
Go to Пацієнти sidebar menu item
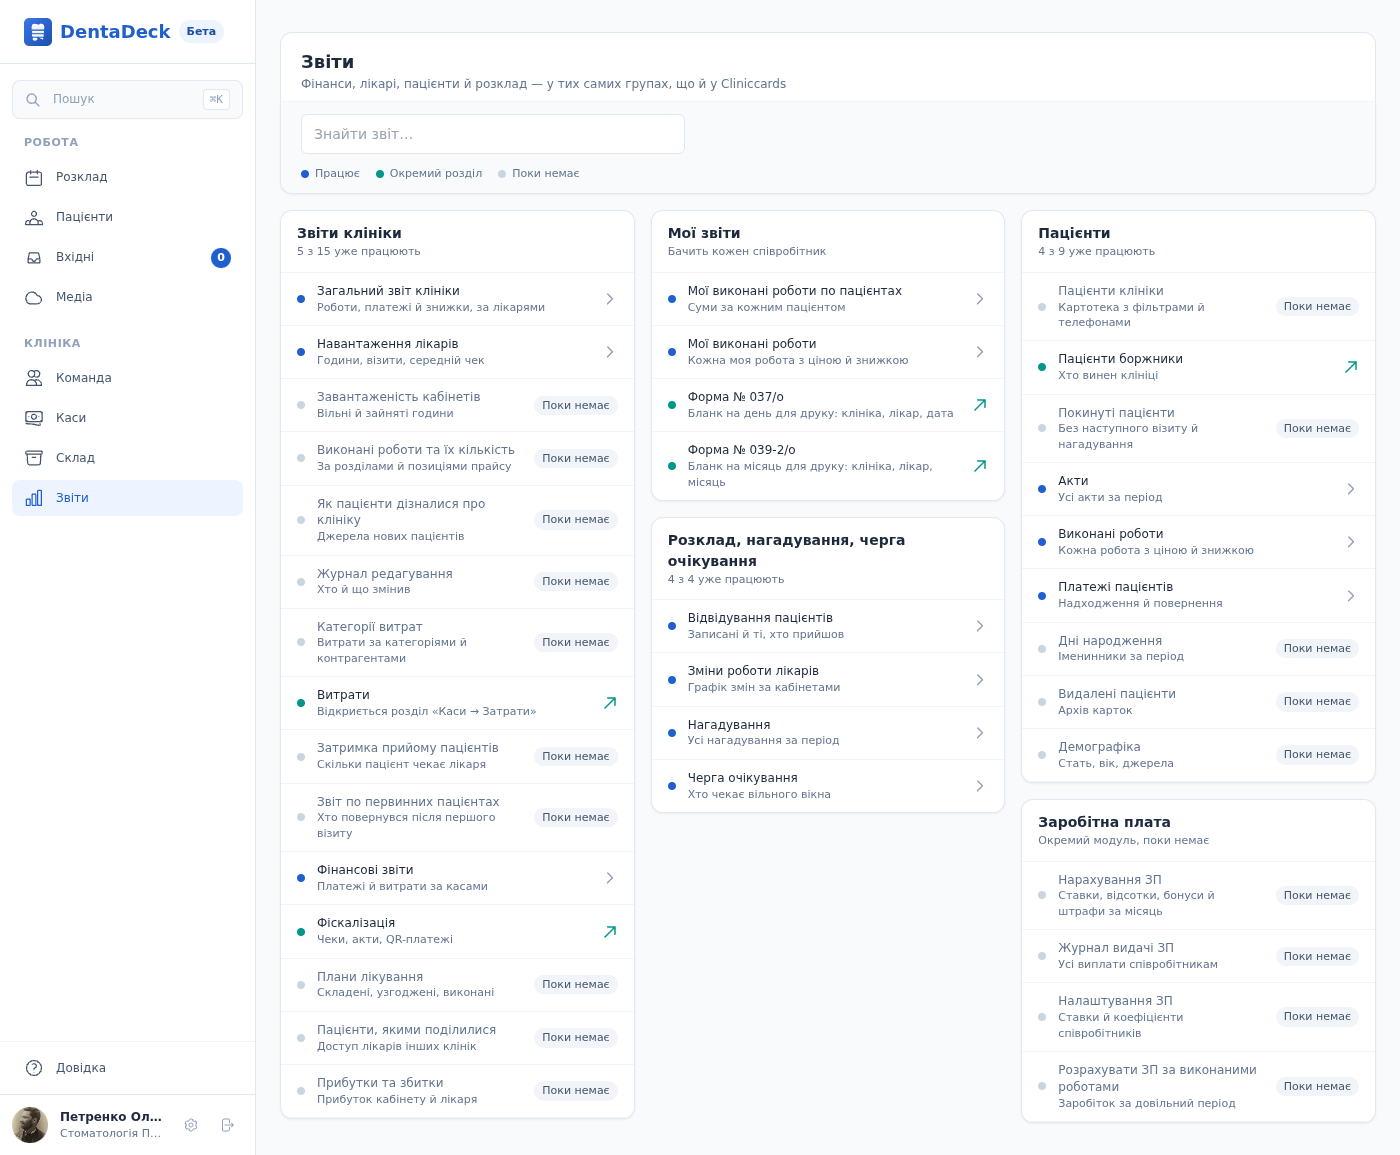coord(127,218)
